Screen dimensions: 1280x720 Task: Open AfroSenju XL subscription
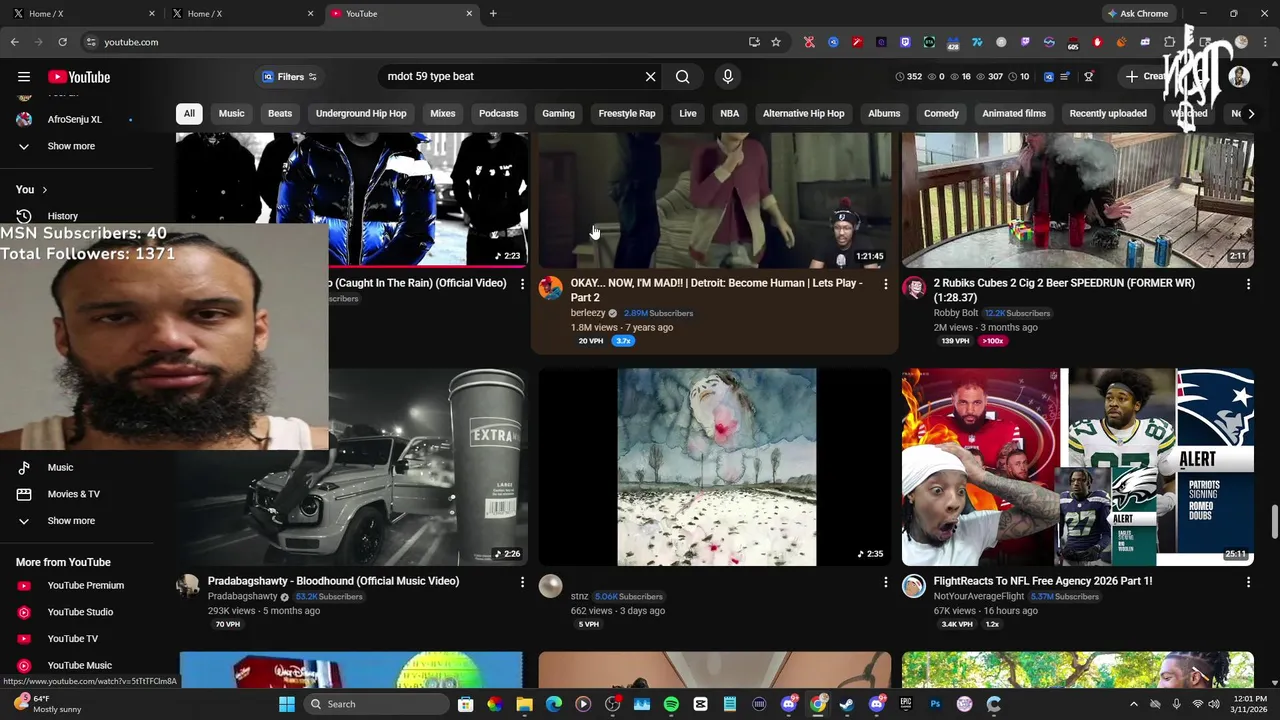tap(74, 119)
